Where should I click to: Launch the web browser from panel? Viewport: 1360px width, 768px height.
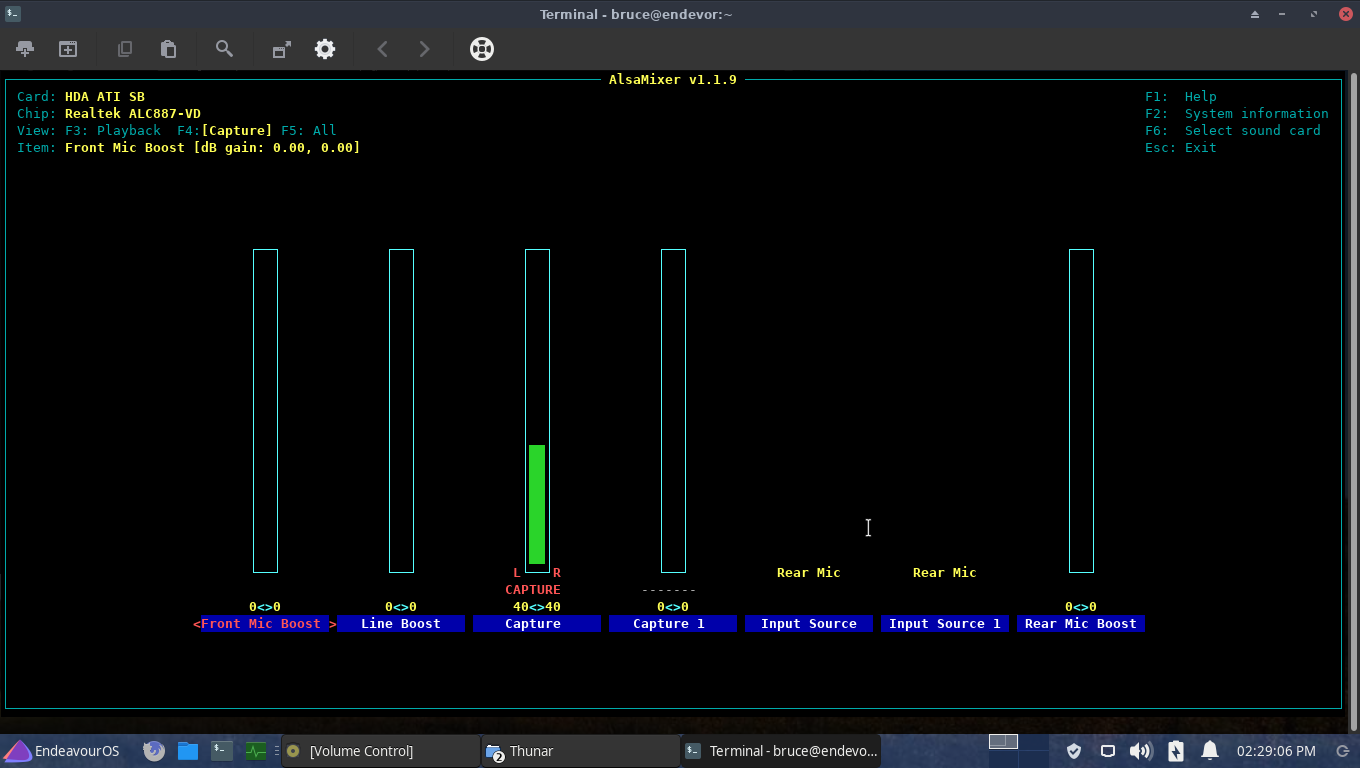[153, 751]
